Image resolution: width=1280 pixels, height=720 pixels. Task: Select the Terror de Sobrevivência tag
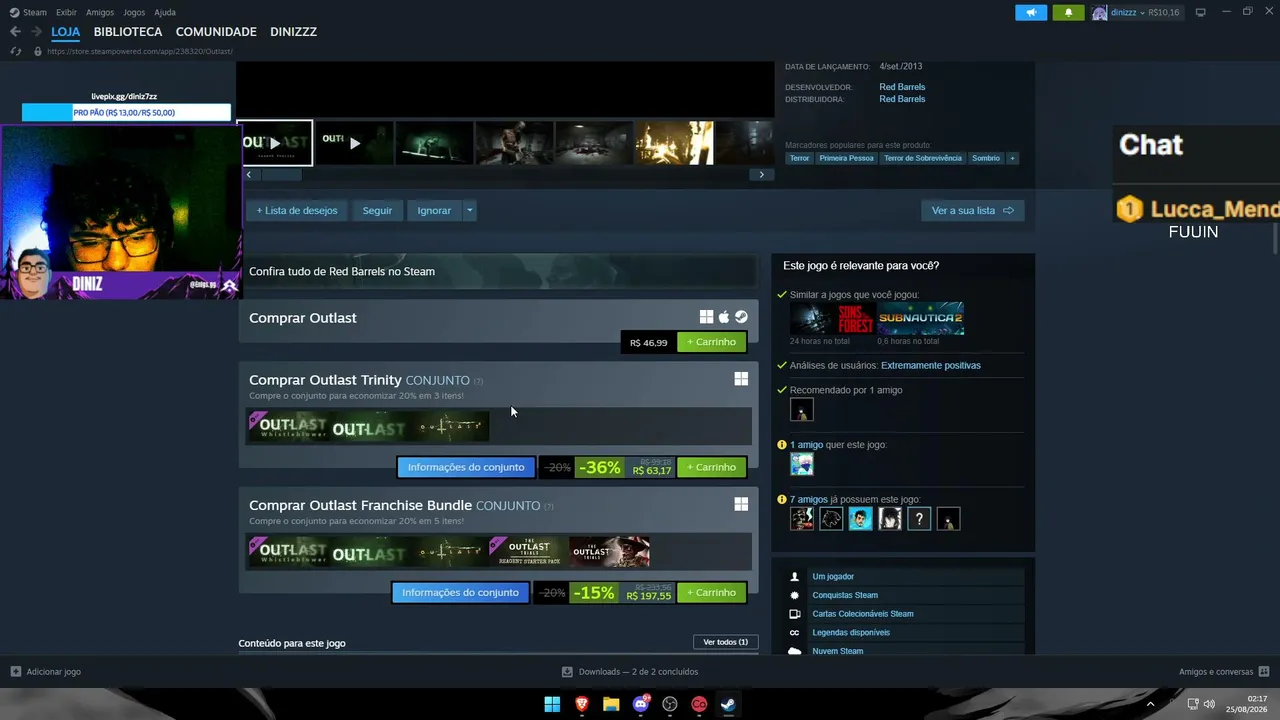click(923, 158)
